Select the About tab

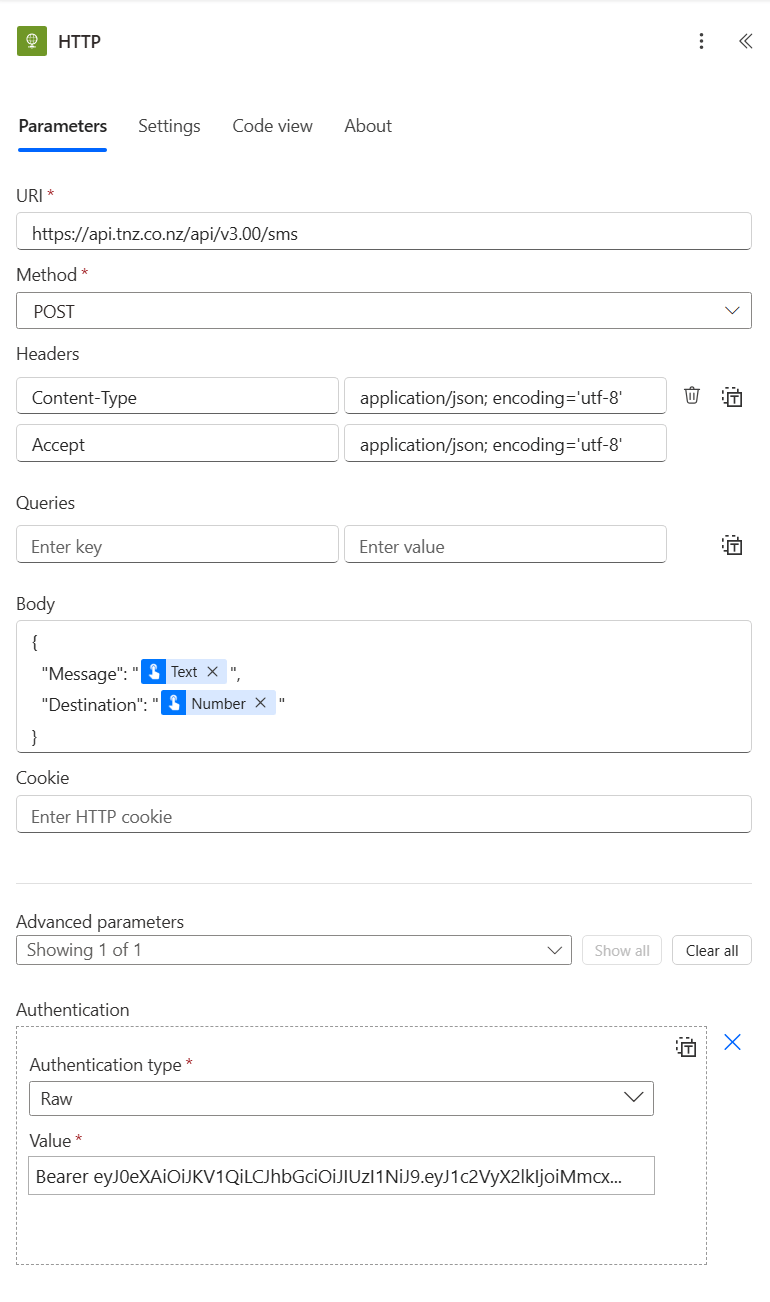(367, 126)
